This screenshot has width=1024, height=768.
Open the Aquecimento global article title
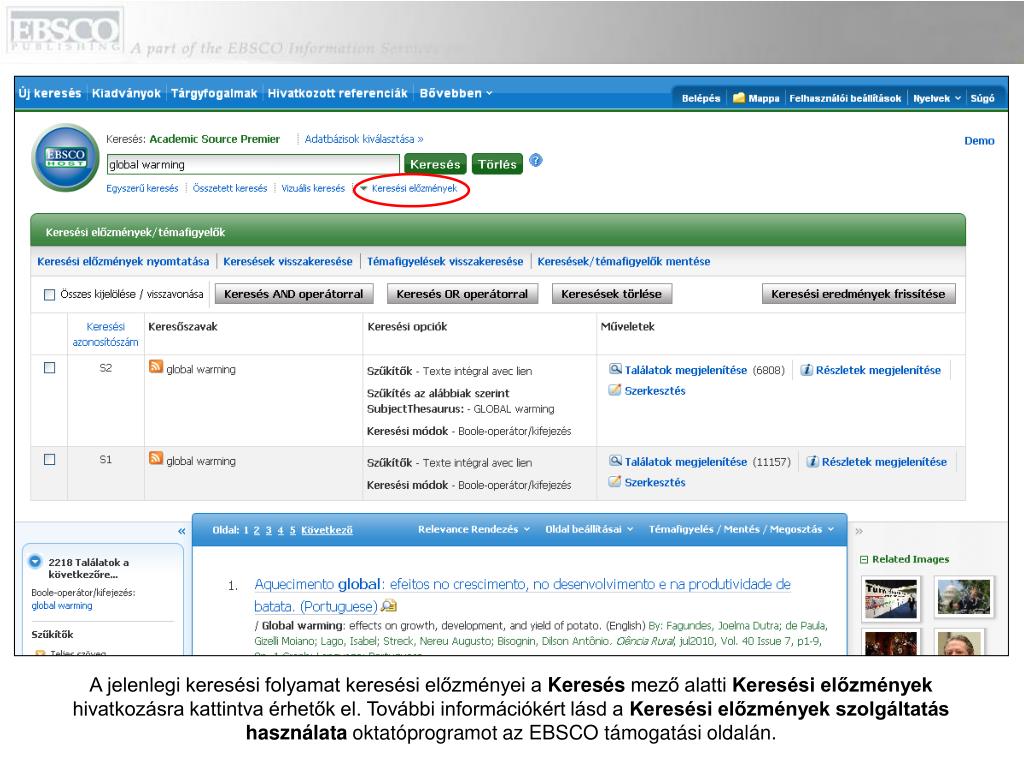[x=522, y=595]
